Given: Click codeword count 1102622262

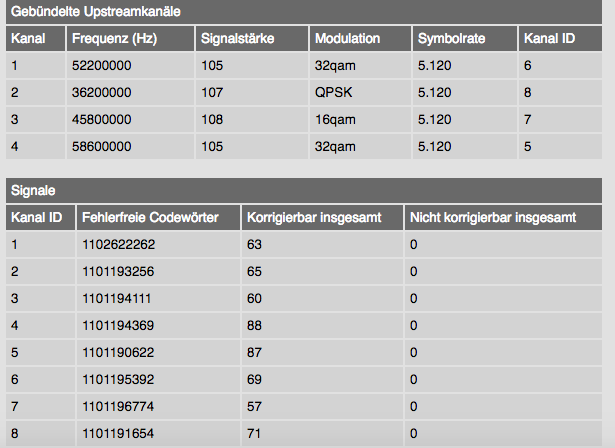Looking at the screenshot, I should [118, 243].
